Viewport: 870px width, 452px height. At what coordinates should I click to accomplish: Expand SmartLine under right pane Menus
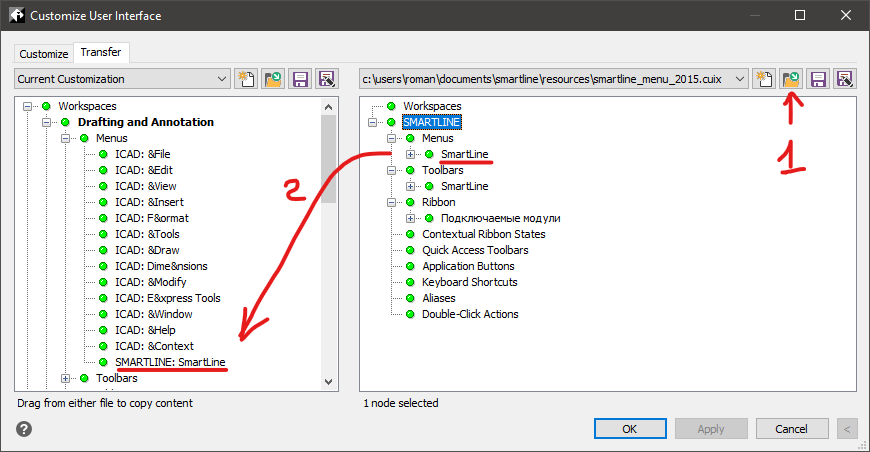411,154
